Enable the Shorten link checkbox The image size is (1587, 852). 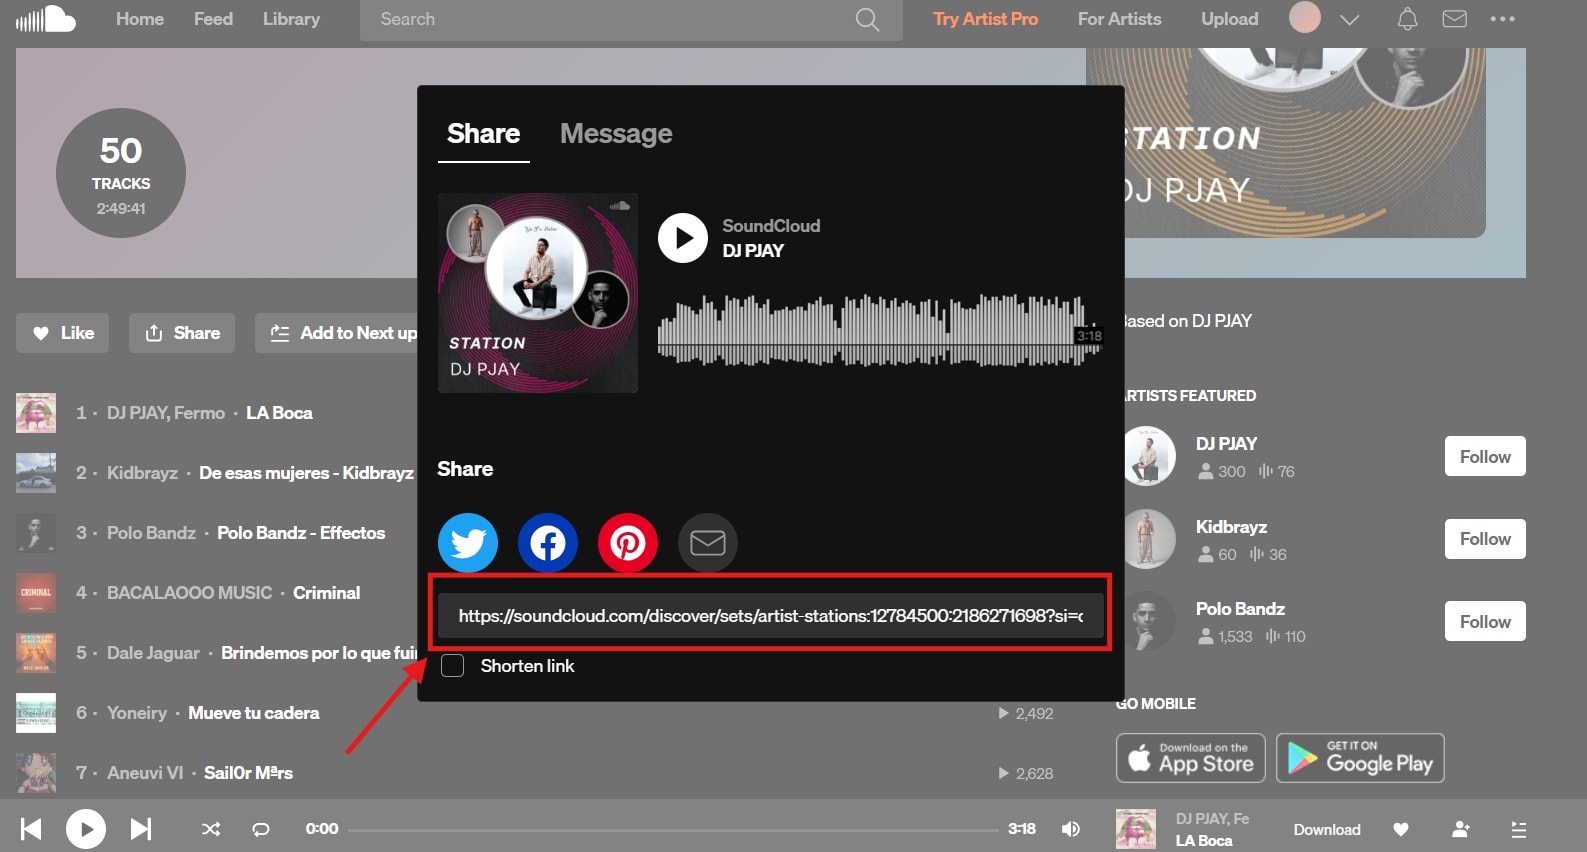(452, 666)
